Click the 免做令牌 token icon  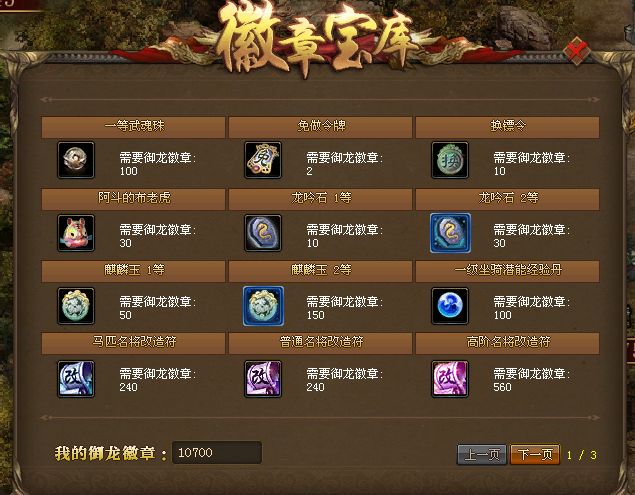pos(263,160)
